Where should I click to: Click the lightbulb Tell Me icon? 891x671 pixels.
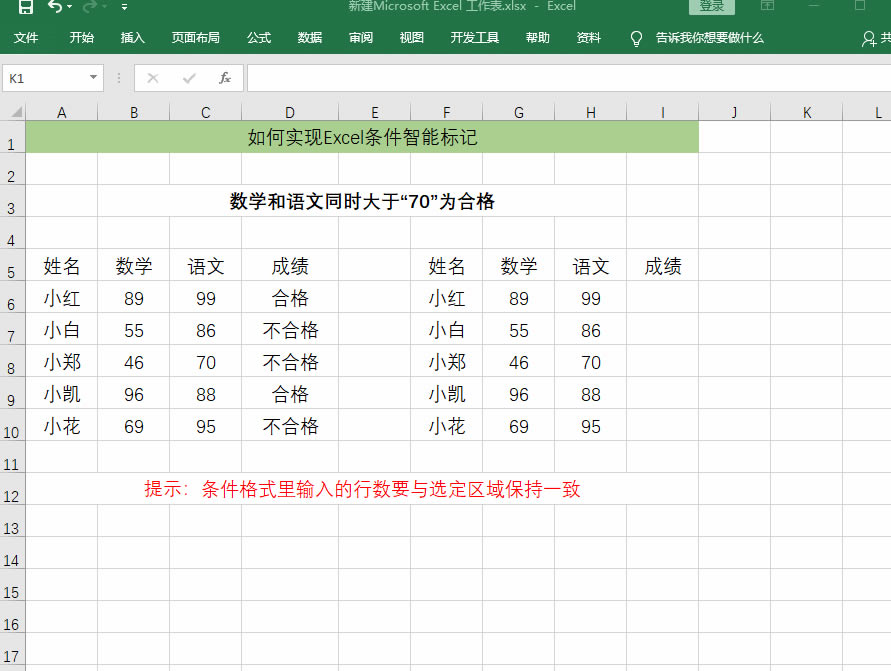coord(636,38)
